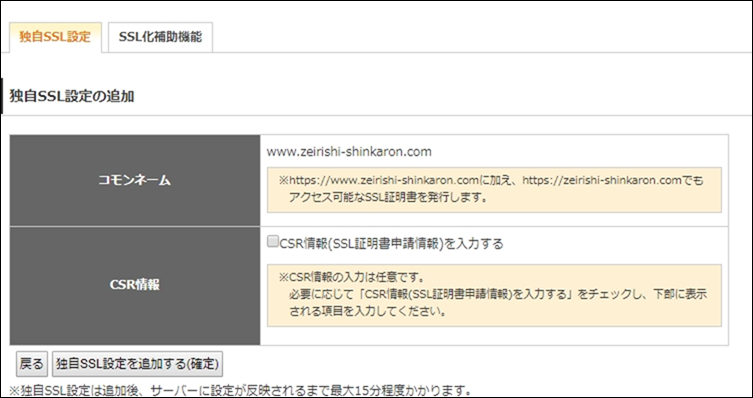The image size is (753, 398).
Task: Click the note starting ※CSR情報の入力は任意です
Action: tap(494, 295)
